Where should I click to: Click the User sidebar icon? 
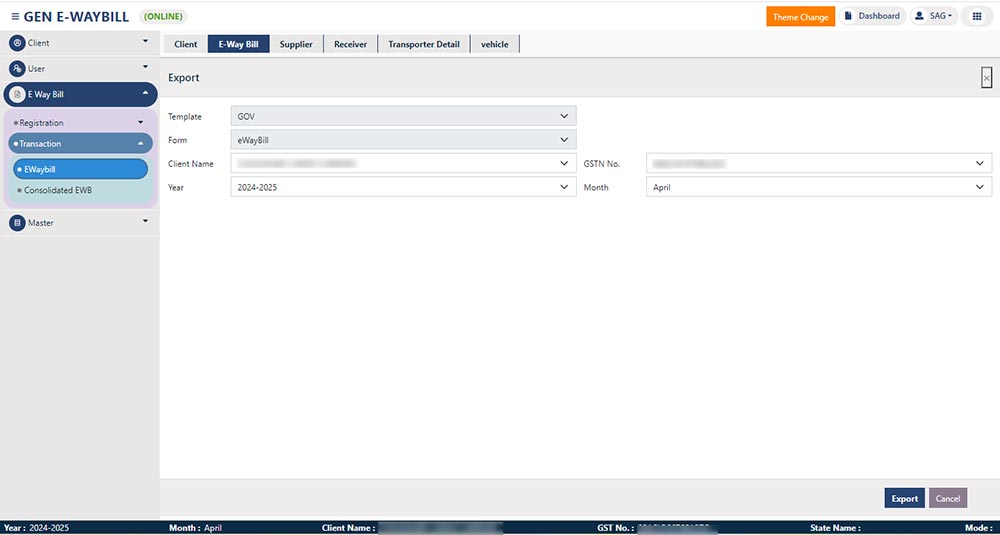tap(17, 69)
